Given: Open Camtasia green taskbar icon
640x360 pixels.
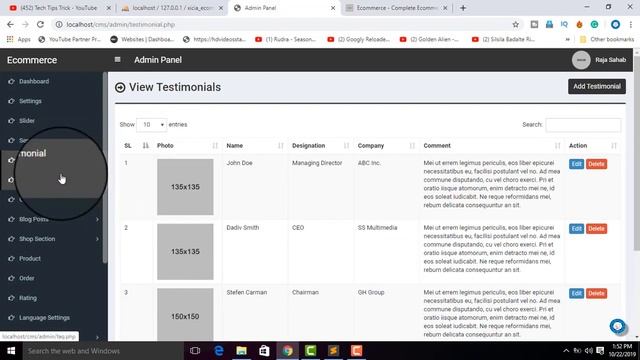Looking at the screenshot, I should tap(310, 351).
